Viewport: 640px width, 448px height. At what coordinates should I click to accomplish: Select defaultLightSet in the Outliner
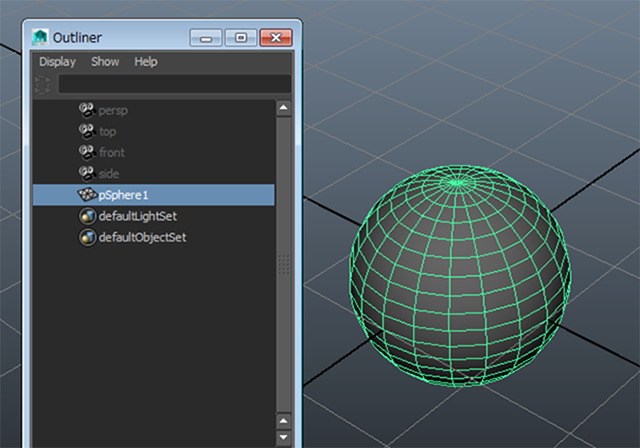(x=154, y=216)
